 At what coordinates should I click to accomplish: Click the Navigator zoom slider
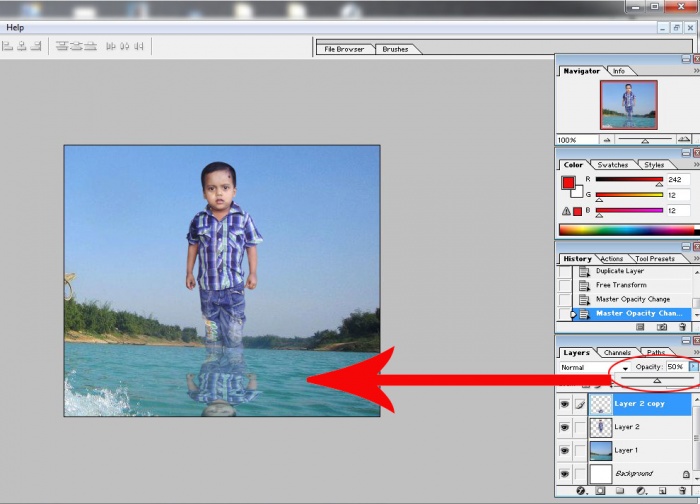645,140
